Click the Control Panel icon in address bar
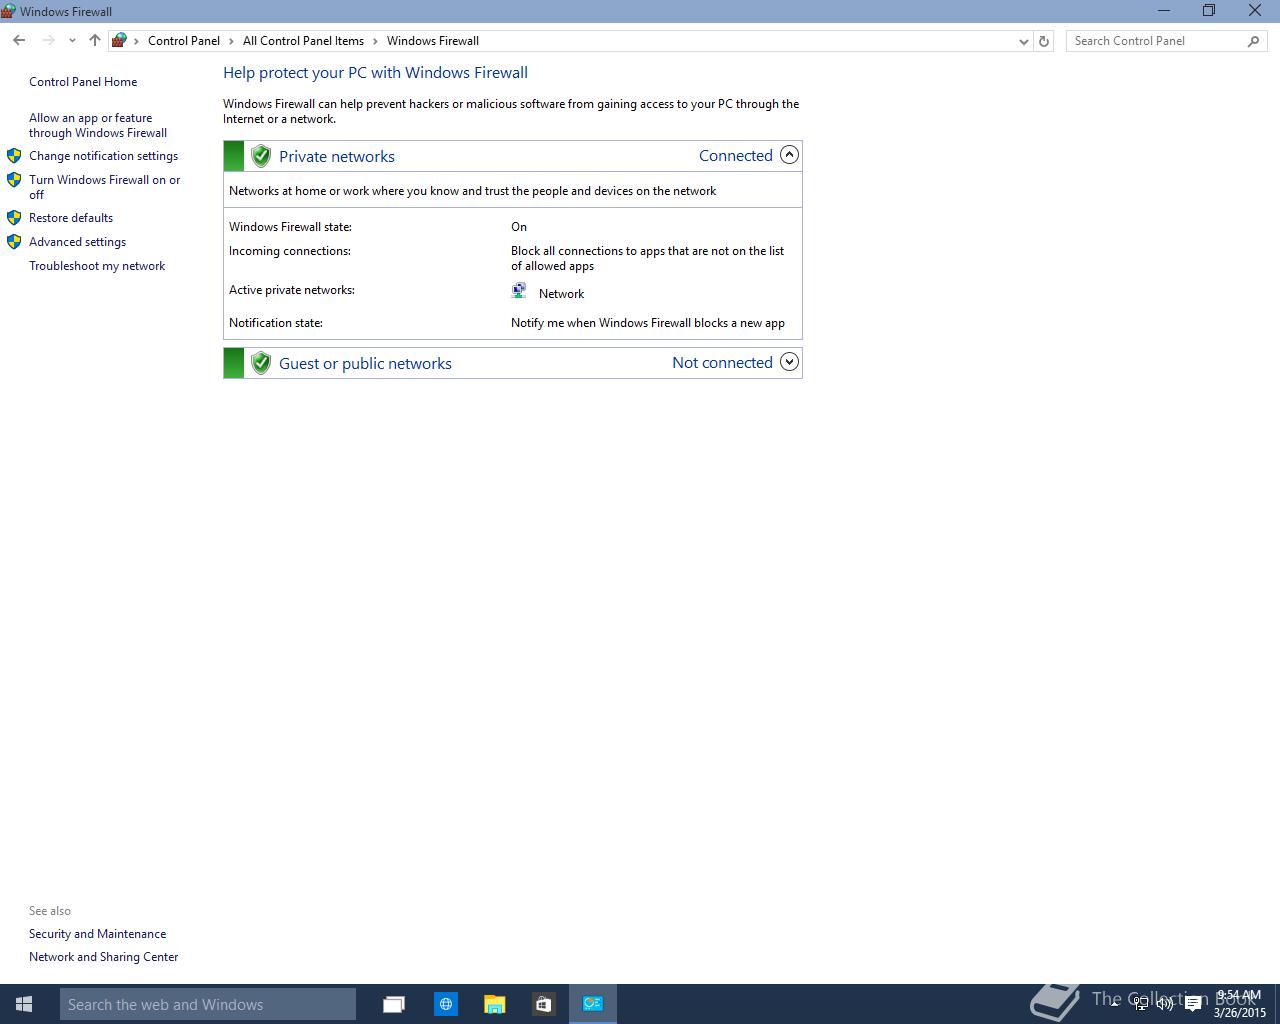 119,41
